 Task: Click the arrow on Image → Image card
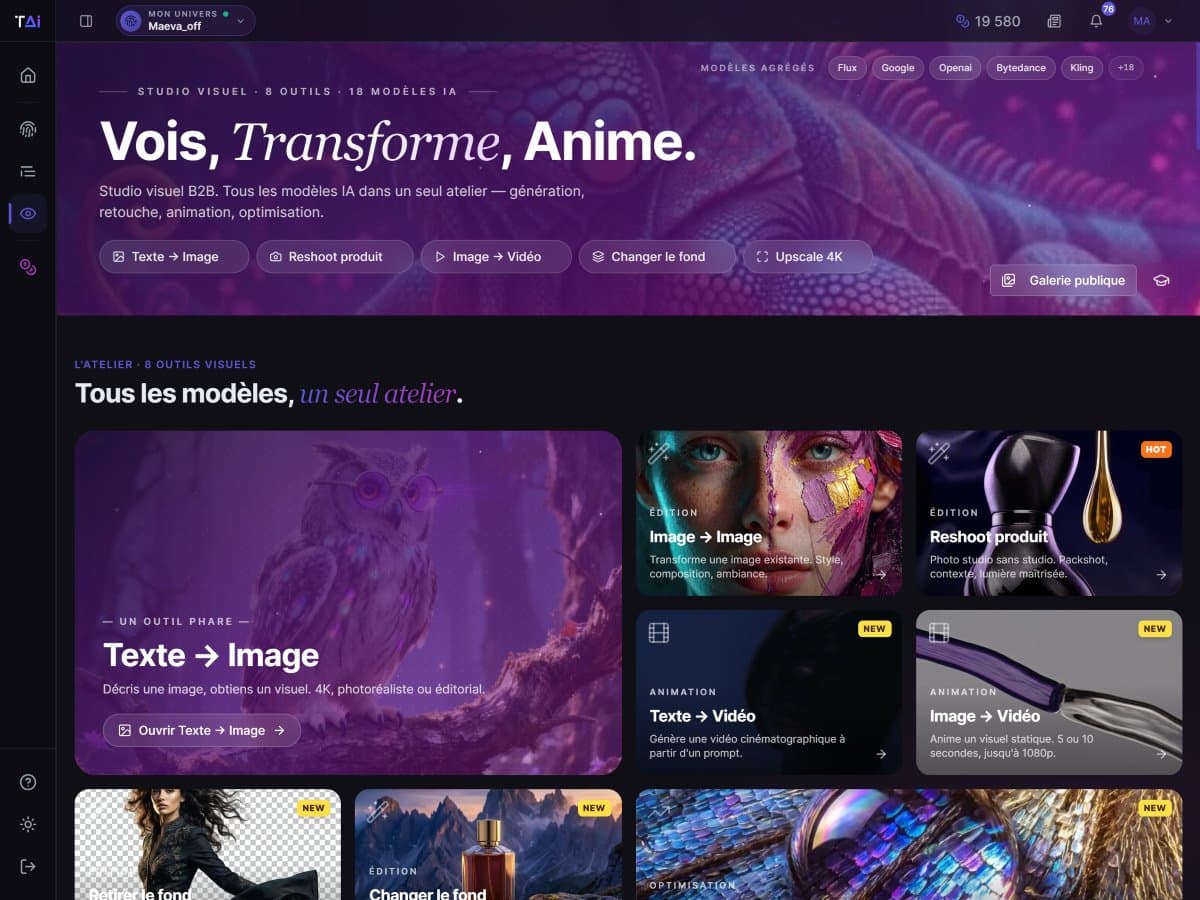point(880,575)
